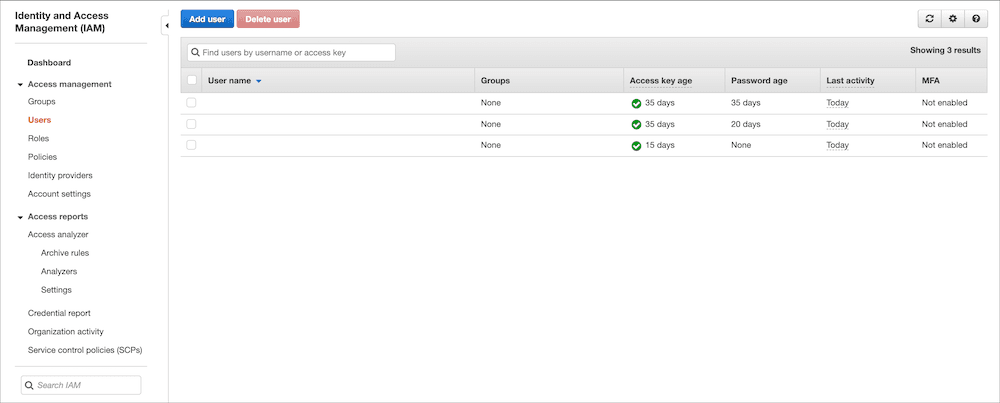Open Roles in the sidebar
Image resolution: width=1000 pixels, height=403 pixels.
pos(38,138)
